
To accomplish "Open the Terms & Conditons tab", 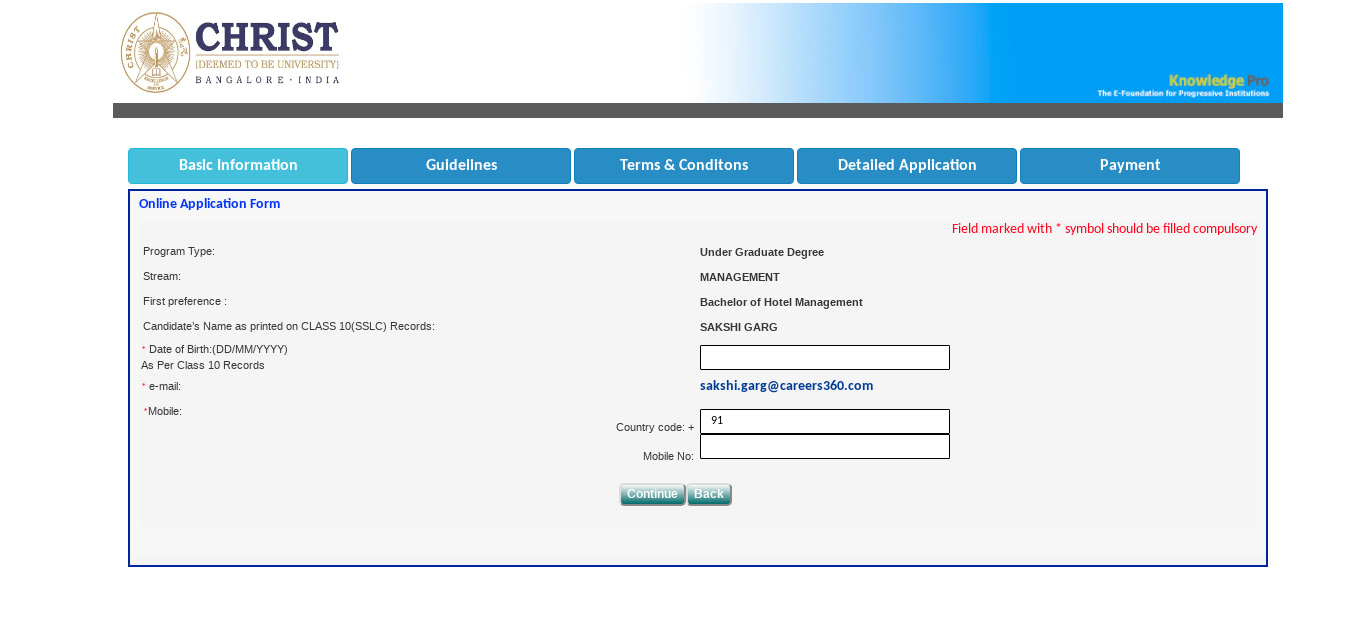I will point(683,165).
